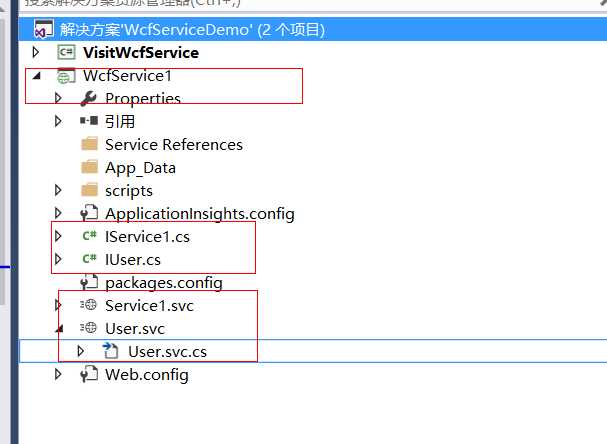Click the web project icon beside WcfService1
The image size is (607, 444).
tap(66, 76)
